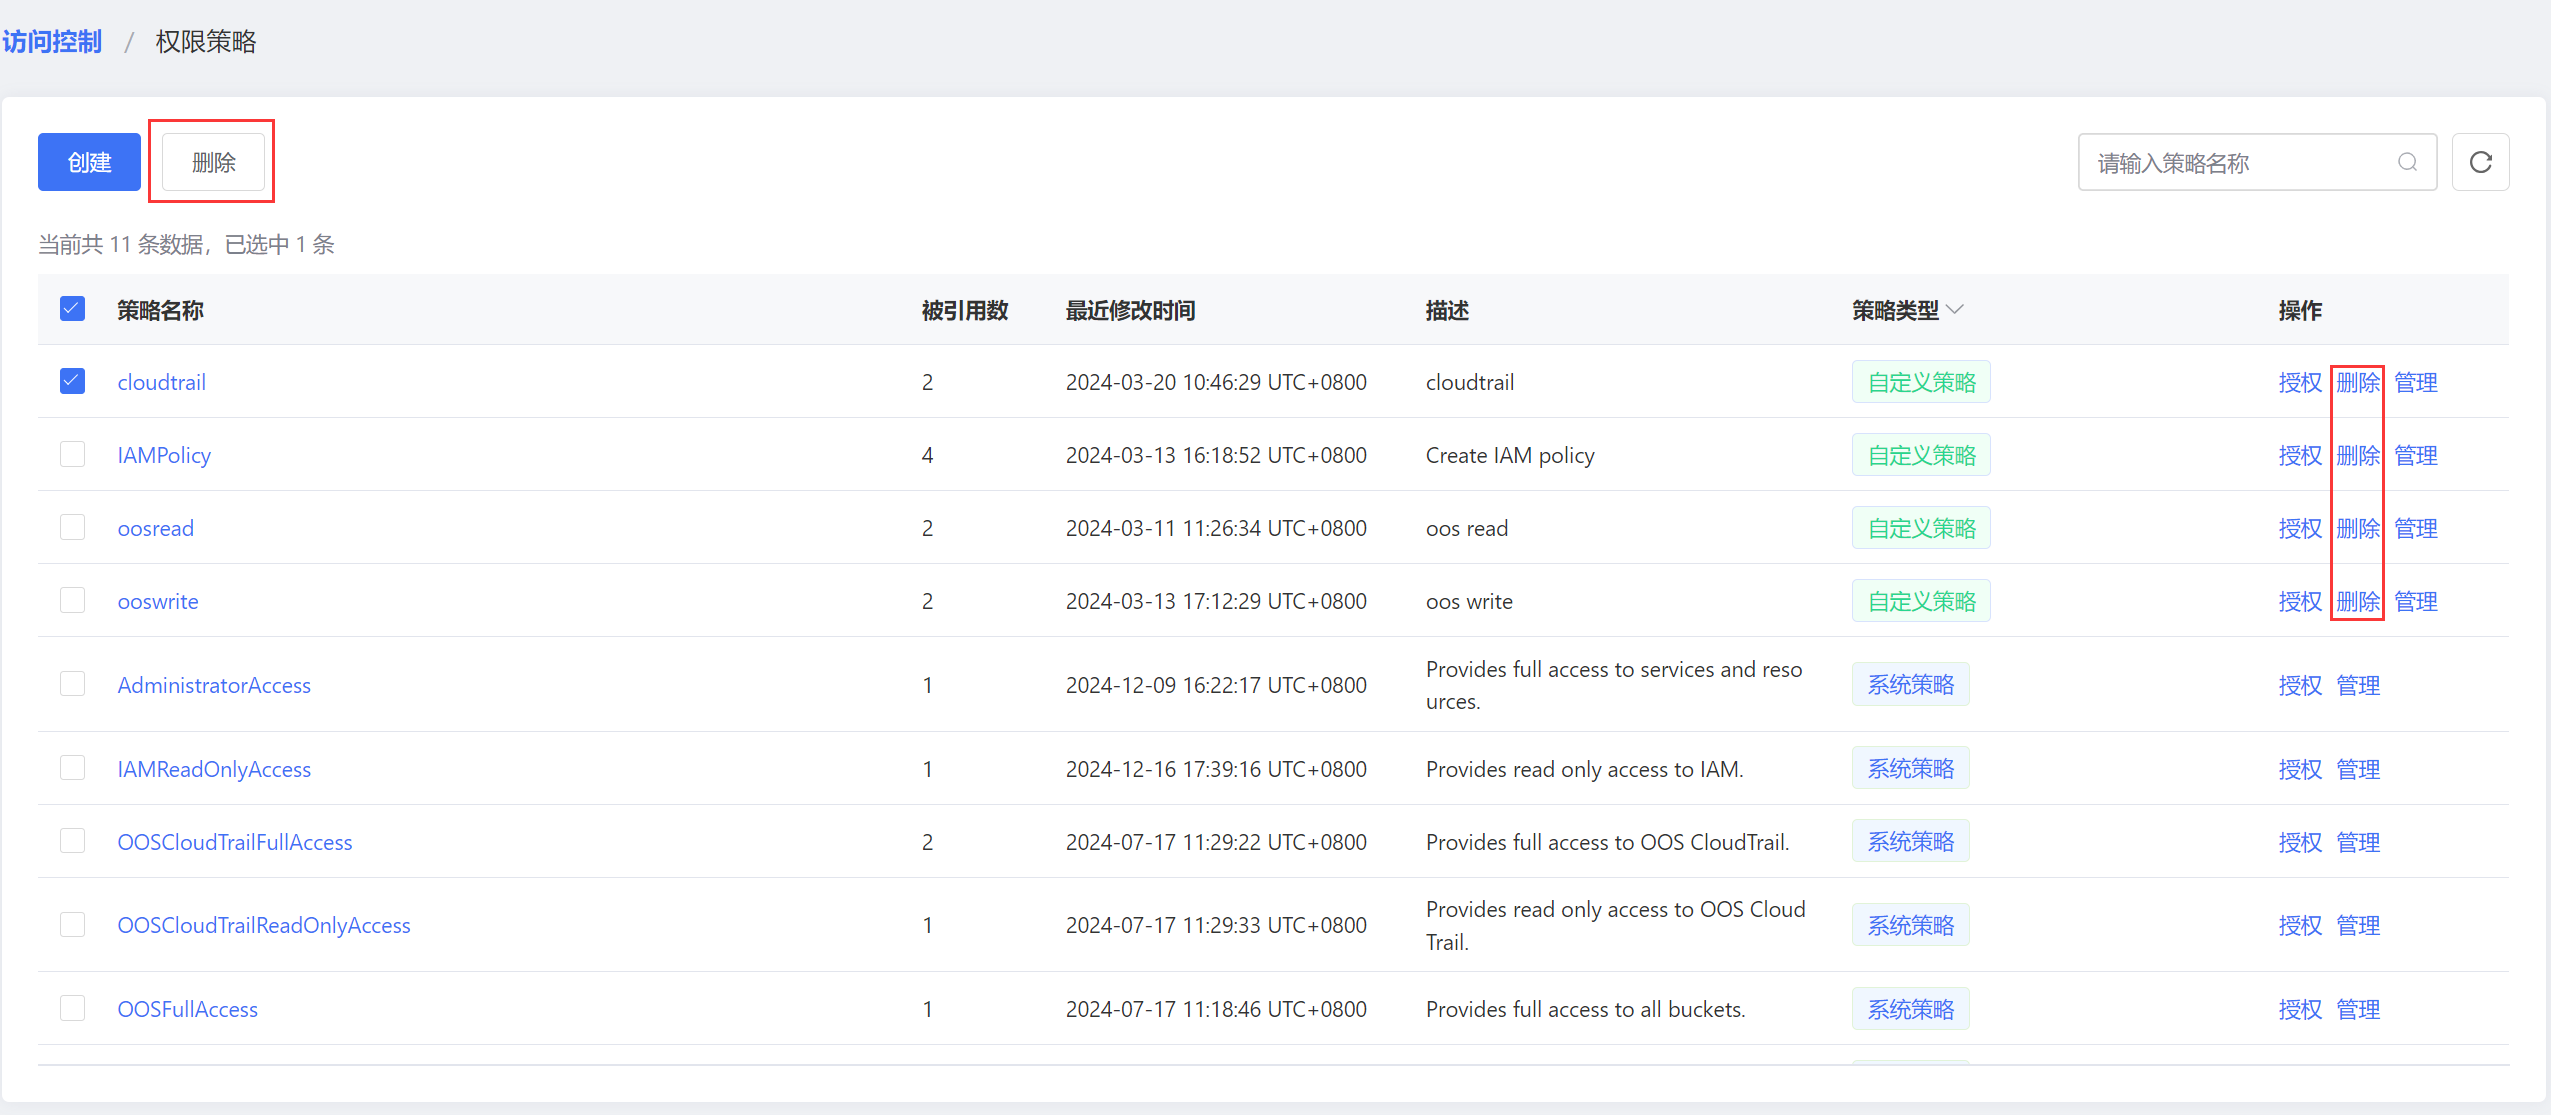Click 自定义策略 tag in cloudtrail row

(x=1921, y=382)
